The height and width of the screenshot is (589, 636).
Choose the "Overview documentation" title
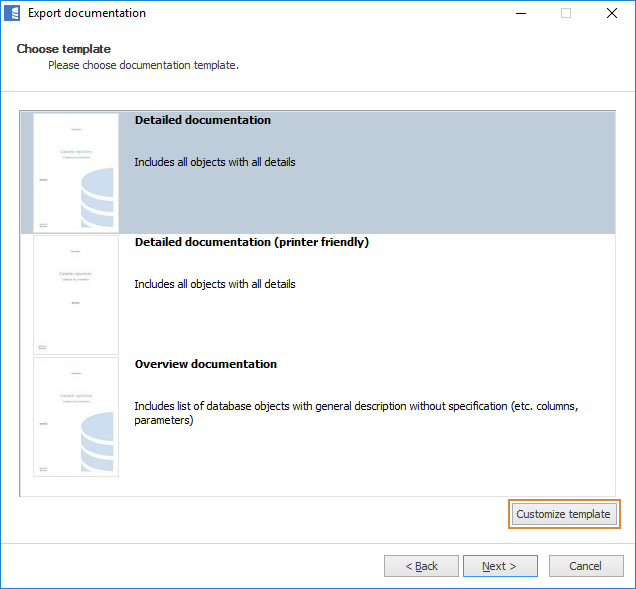point(205,364)
